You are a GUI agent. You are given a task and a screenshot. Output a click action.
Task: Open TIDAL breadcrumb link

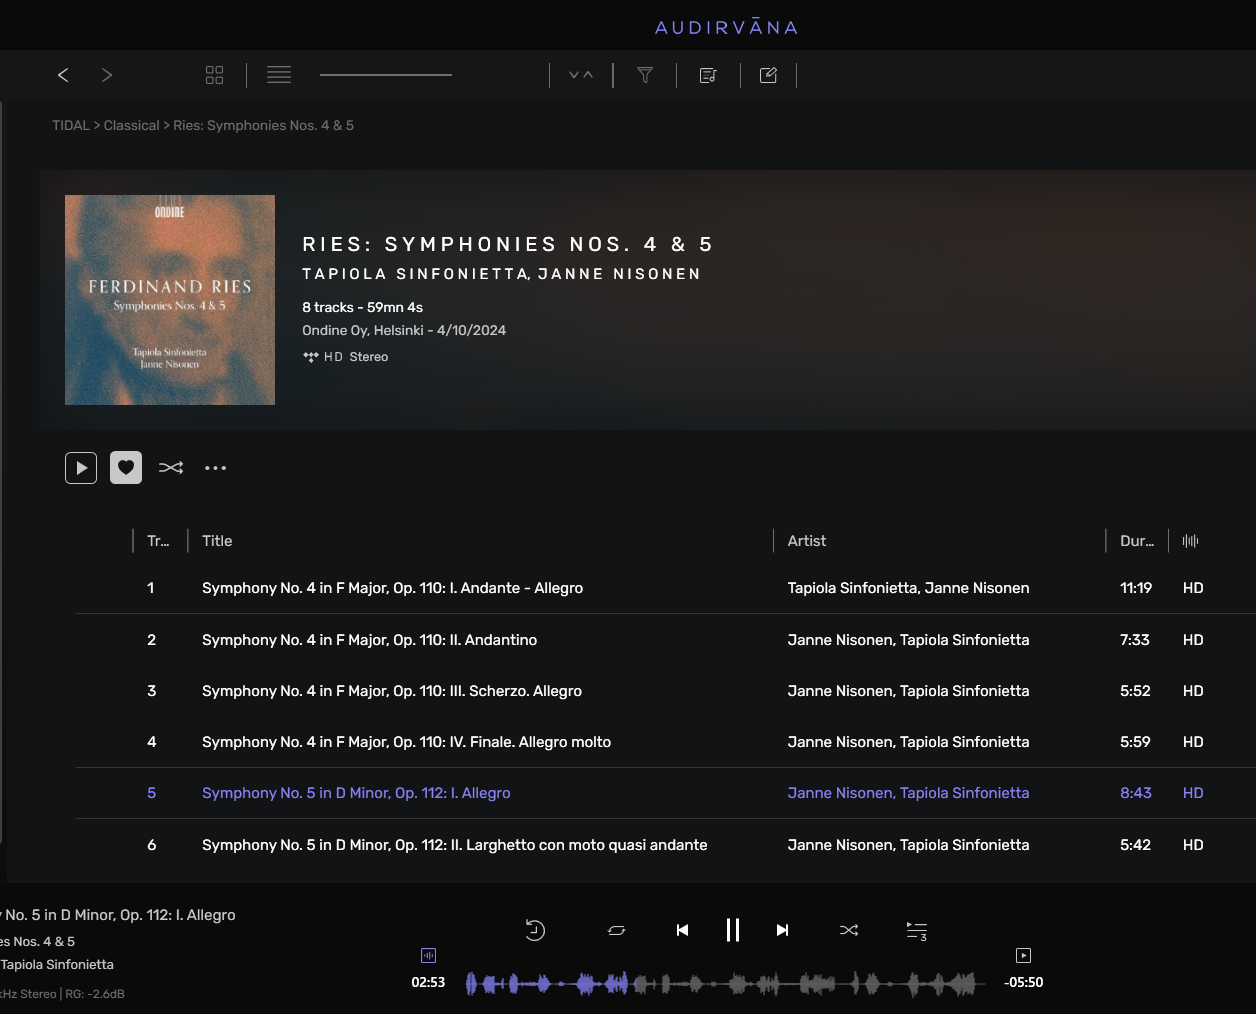[x=71, y=126]
